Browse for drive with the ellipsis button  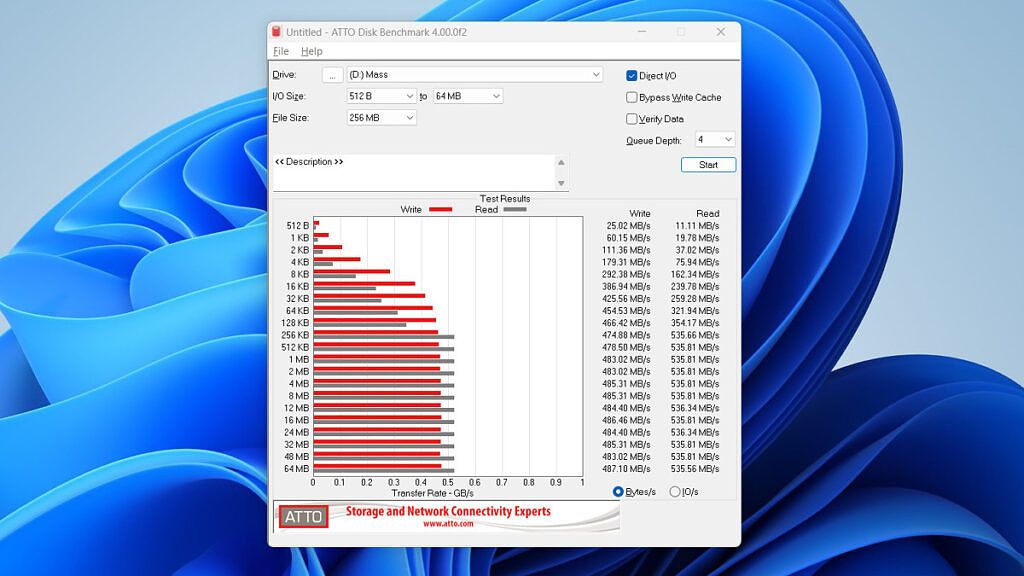click(332, 75)
